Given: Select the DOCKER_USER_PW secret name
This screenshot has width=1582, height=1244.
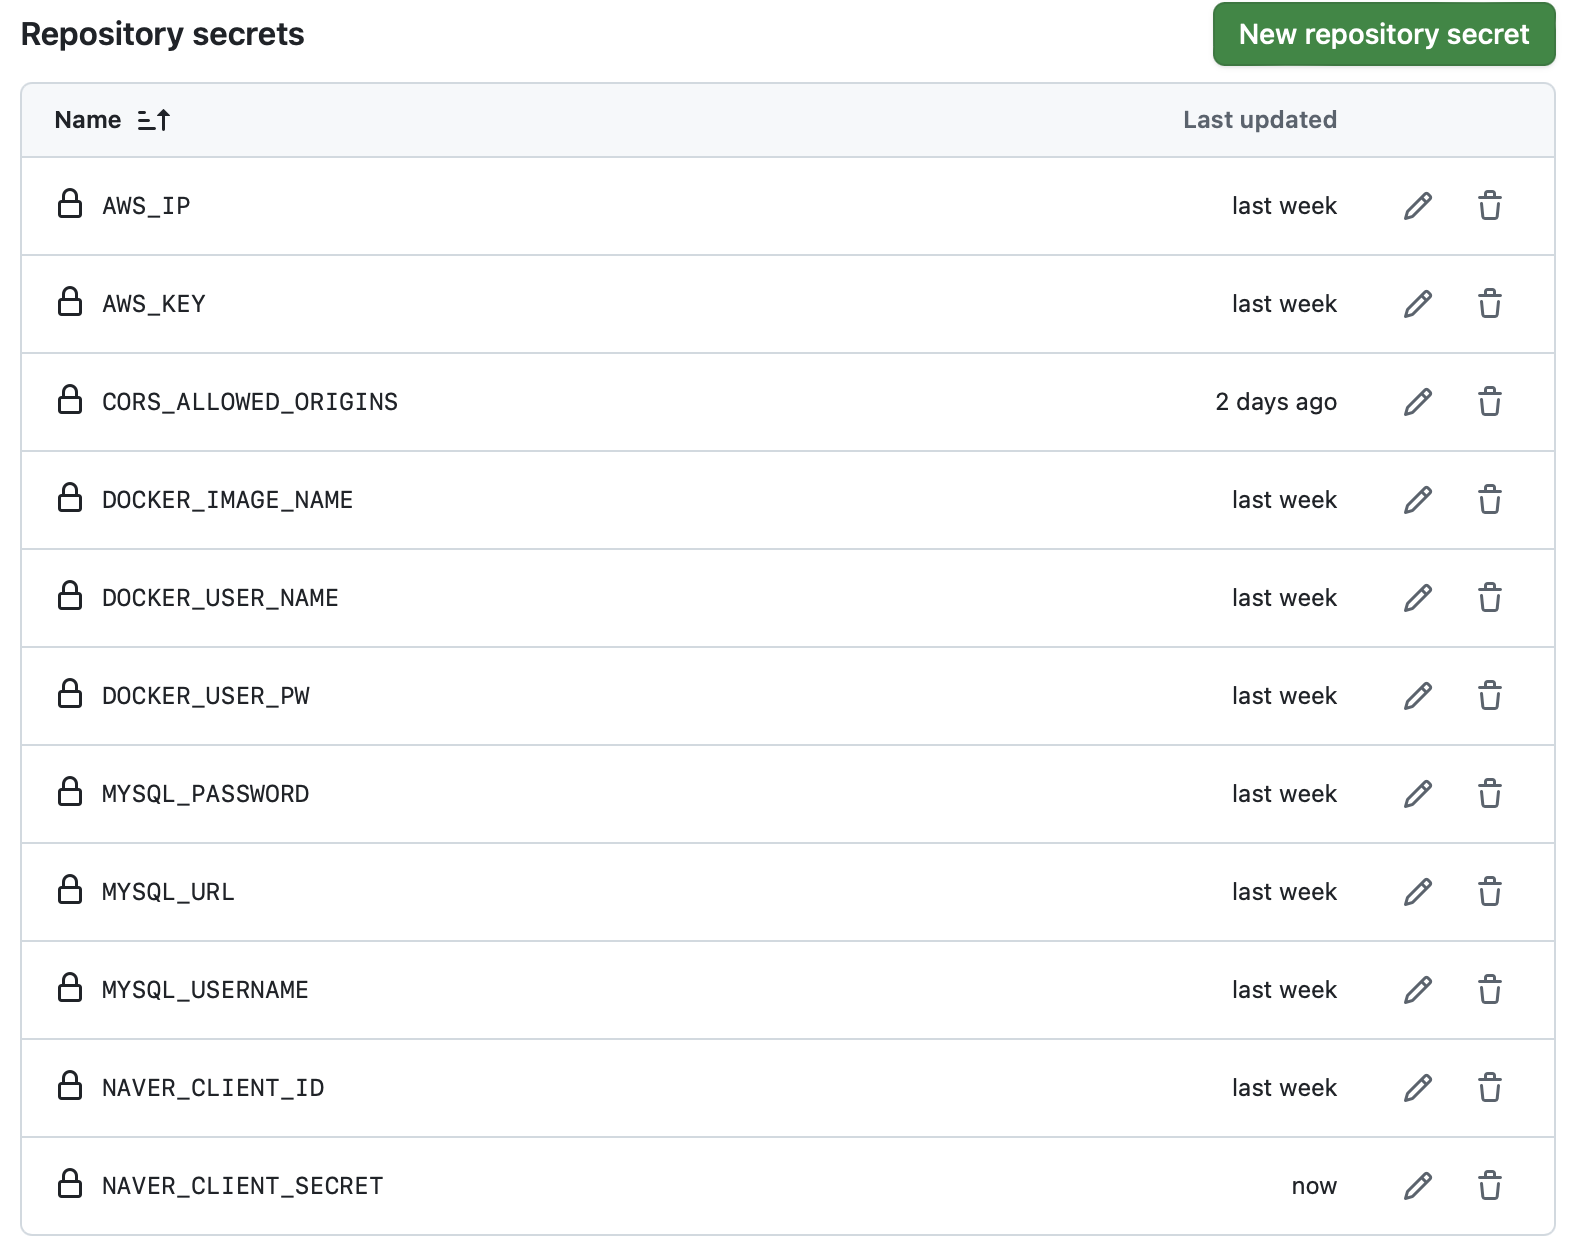Looking at the screenshot, I should [x=206, y=696].
